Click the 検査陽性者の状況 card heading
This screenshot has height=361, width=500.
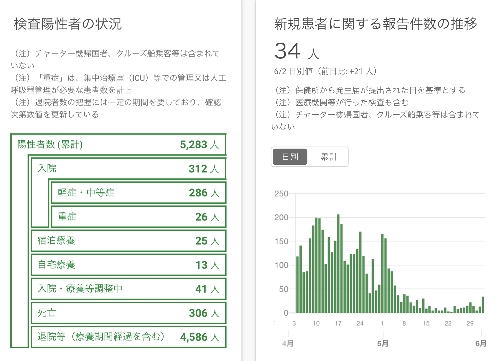tap(68, 24)
